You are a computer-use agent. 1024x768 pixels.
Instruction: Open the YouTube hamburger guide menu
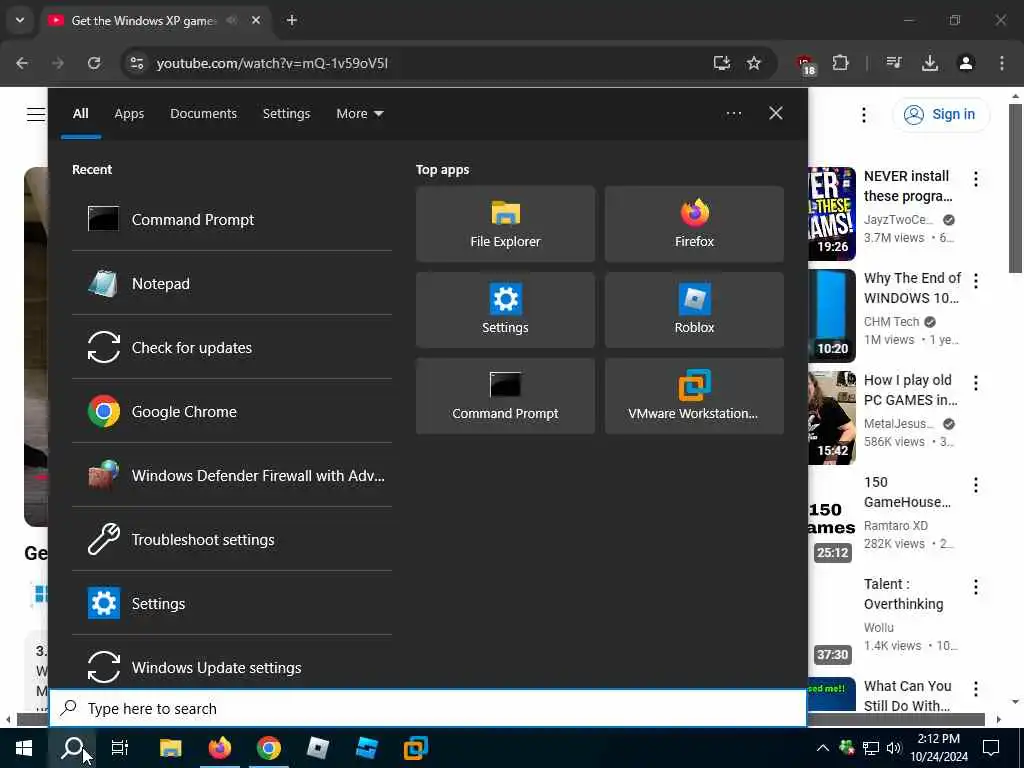pyautogui.click(x=36, y=114)
